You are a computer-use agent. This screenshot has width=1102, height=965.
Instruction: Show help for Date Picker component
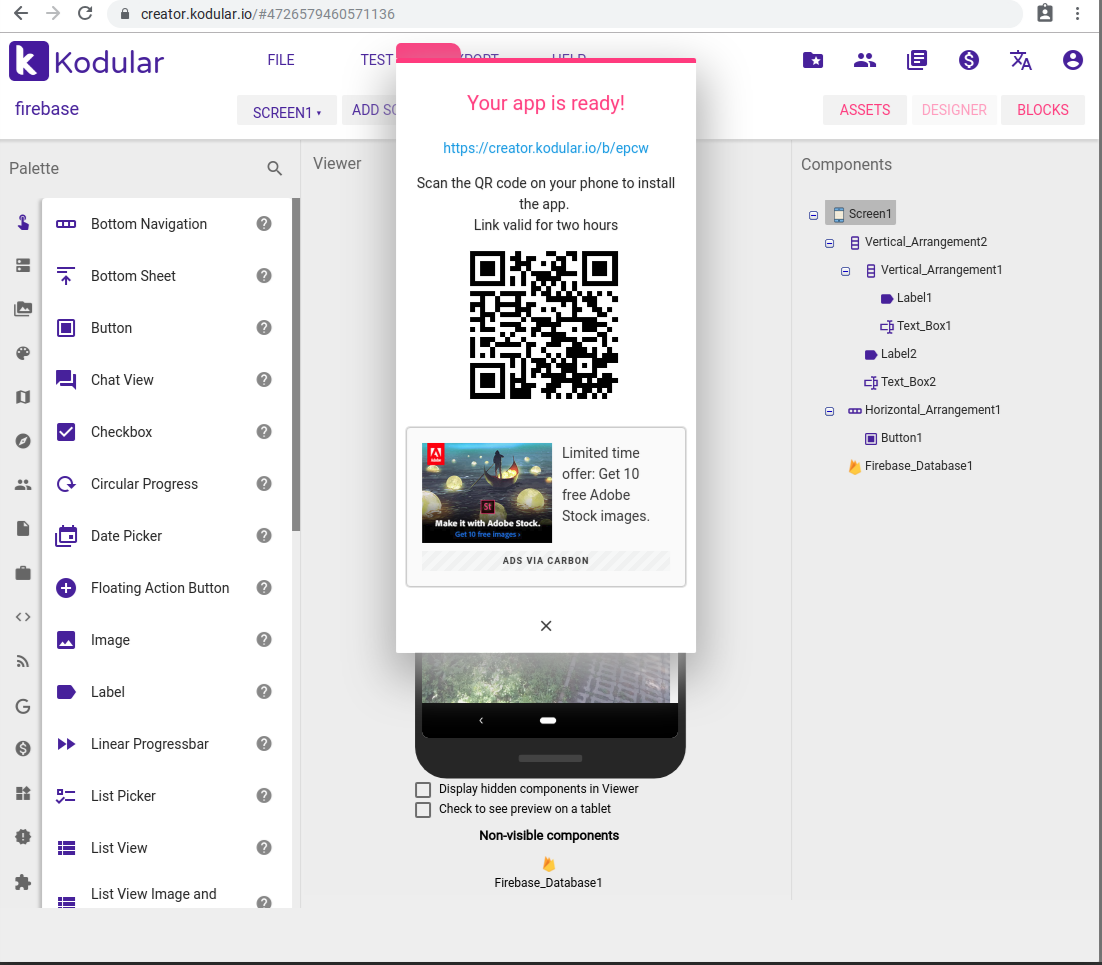(x=264, y=536)
